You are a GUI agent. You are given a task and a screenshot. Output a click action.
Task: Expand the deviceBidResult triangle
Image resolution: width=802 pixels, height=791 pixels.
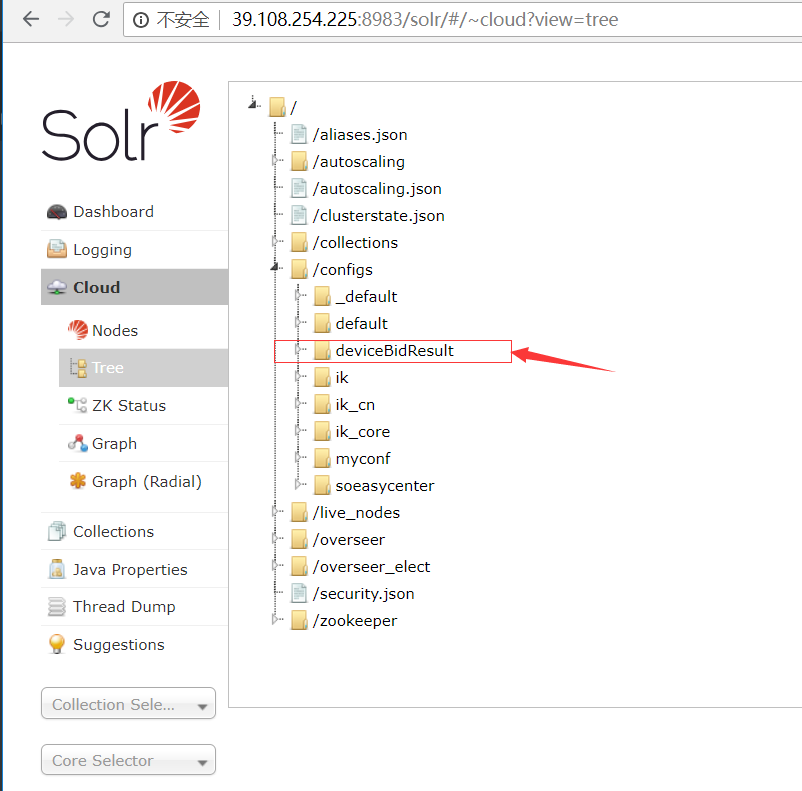coord(299,350)
